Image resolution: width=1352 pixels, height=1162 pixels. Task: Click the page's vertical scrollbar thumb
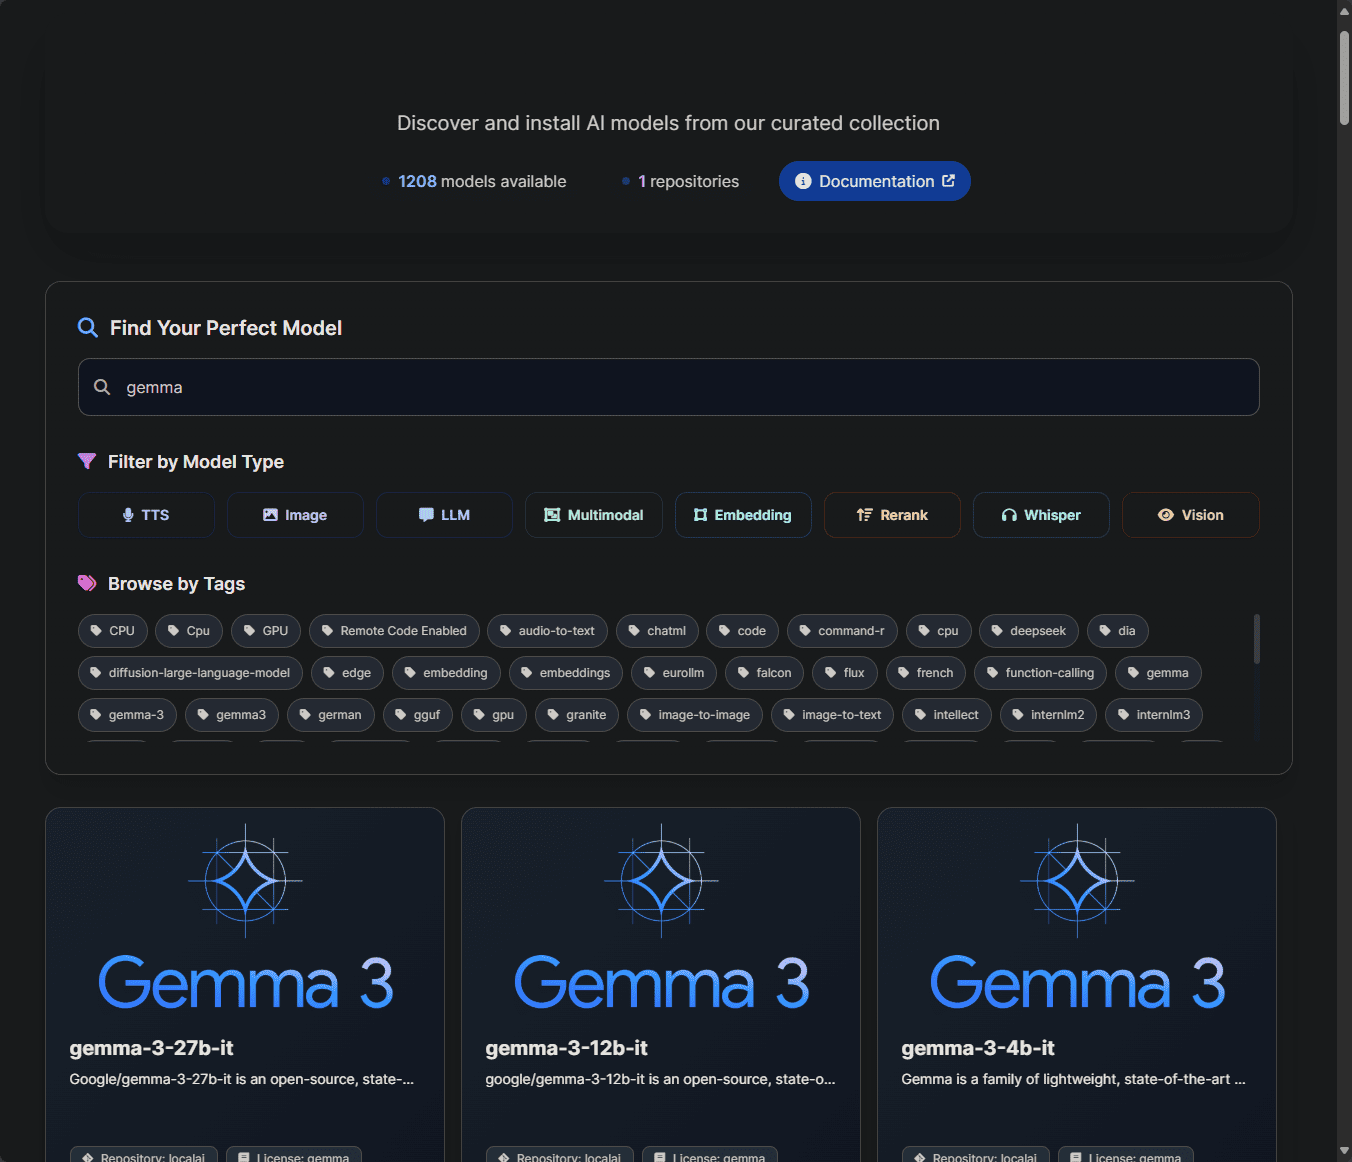click(1345, 78)
